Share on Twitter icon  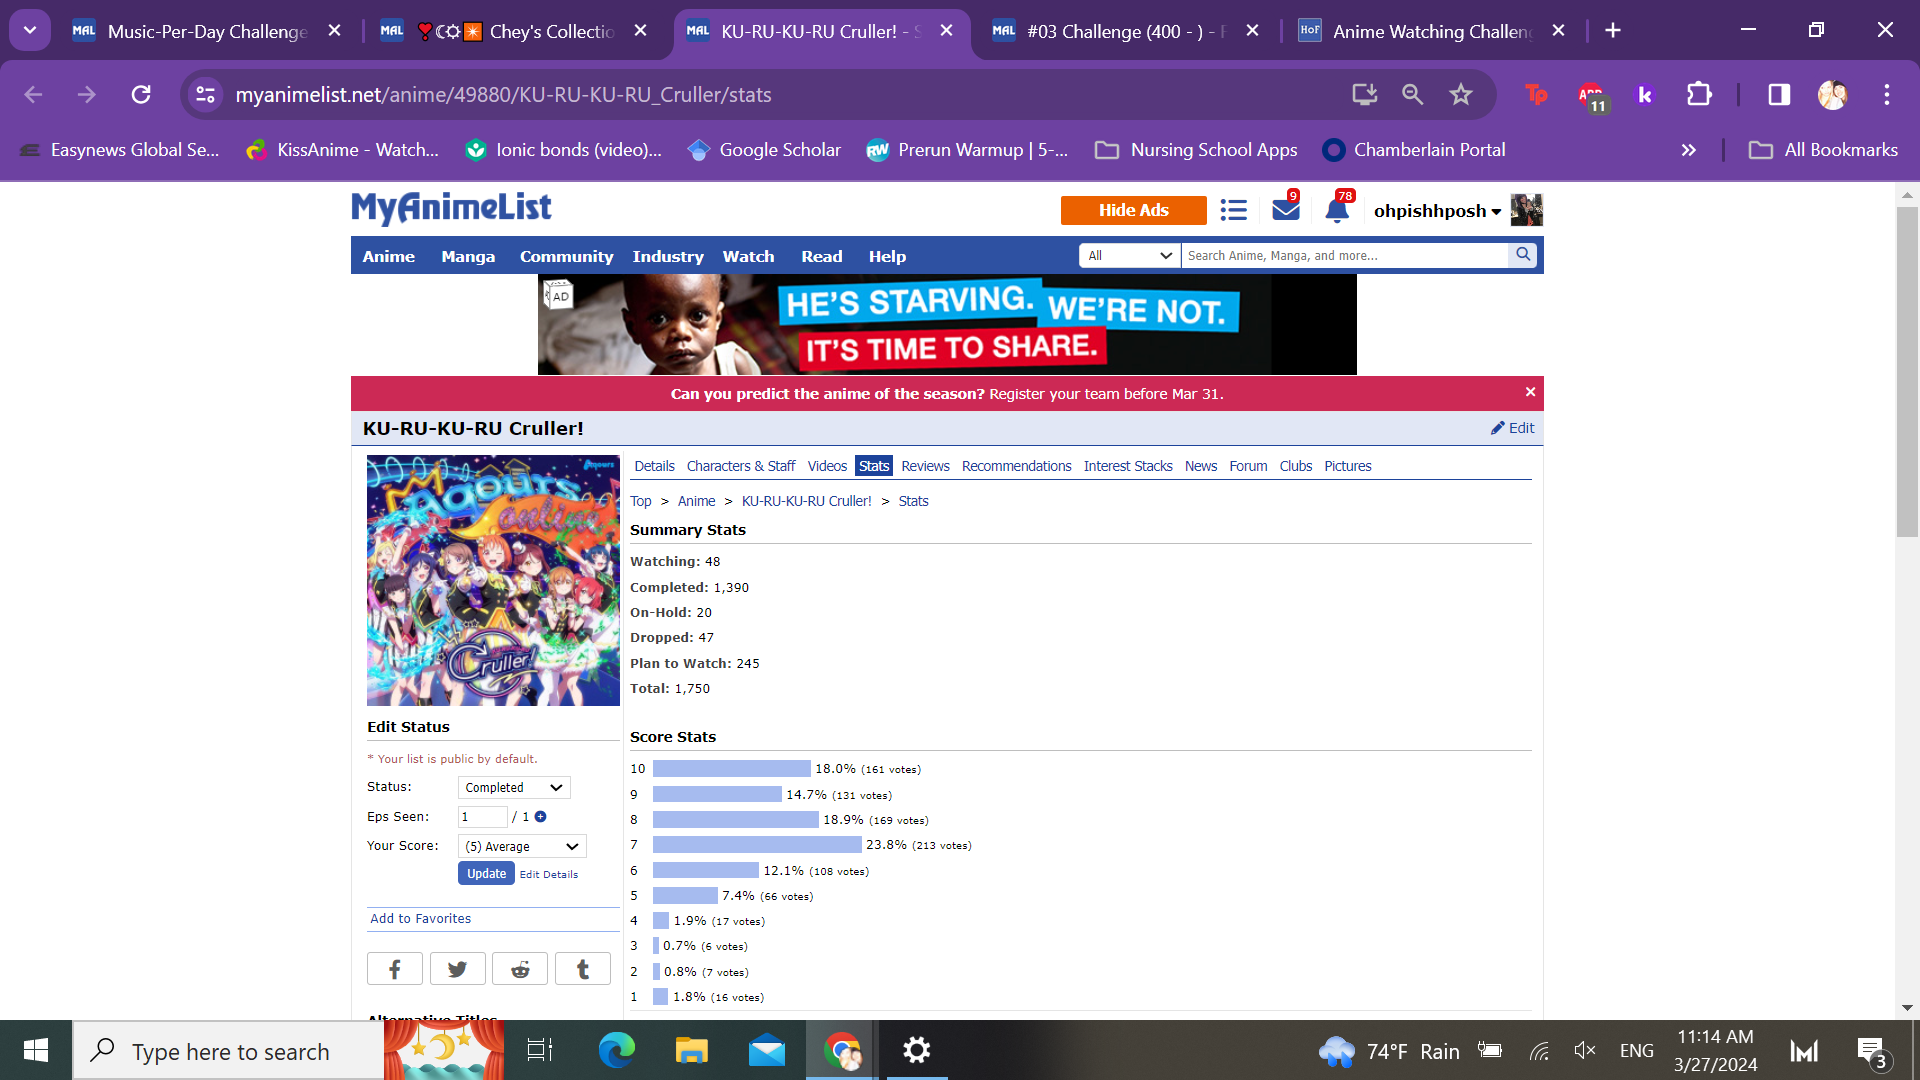click(x=457, y=969)
